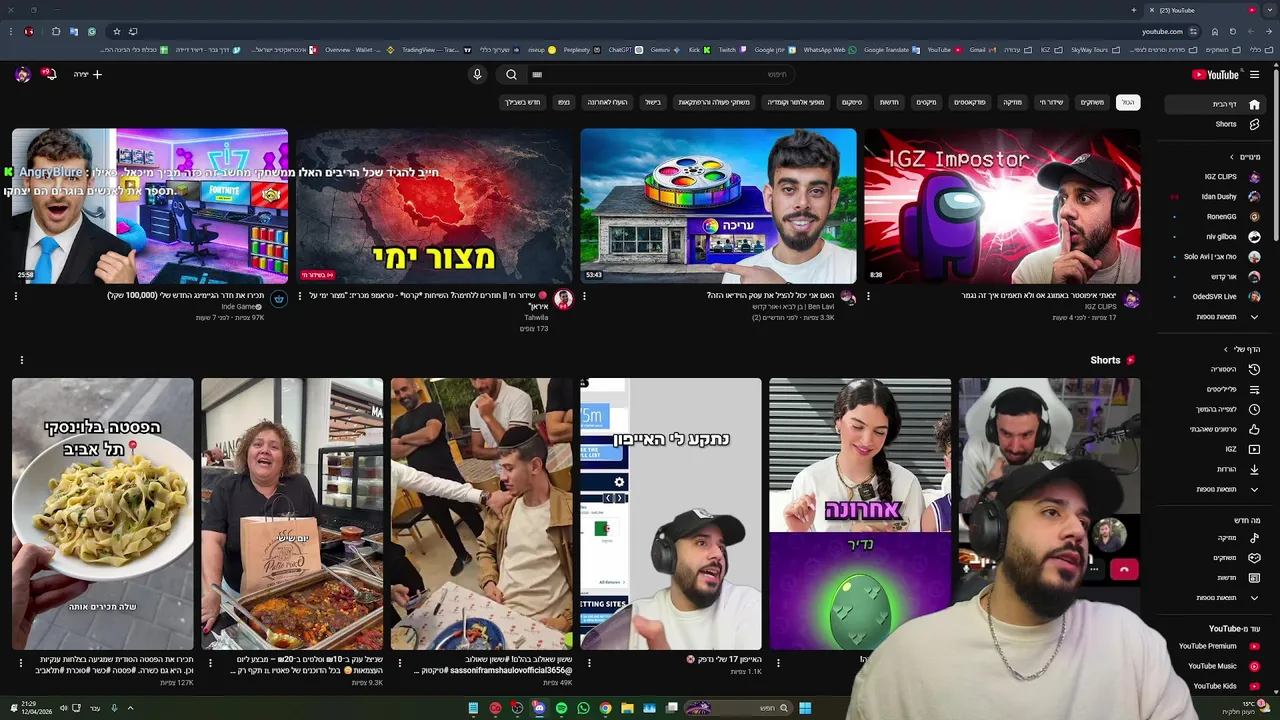Select the 'מוזיקה' filter chip
This screenshot has height=720, width=1280.
[1013, 102]
